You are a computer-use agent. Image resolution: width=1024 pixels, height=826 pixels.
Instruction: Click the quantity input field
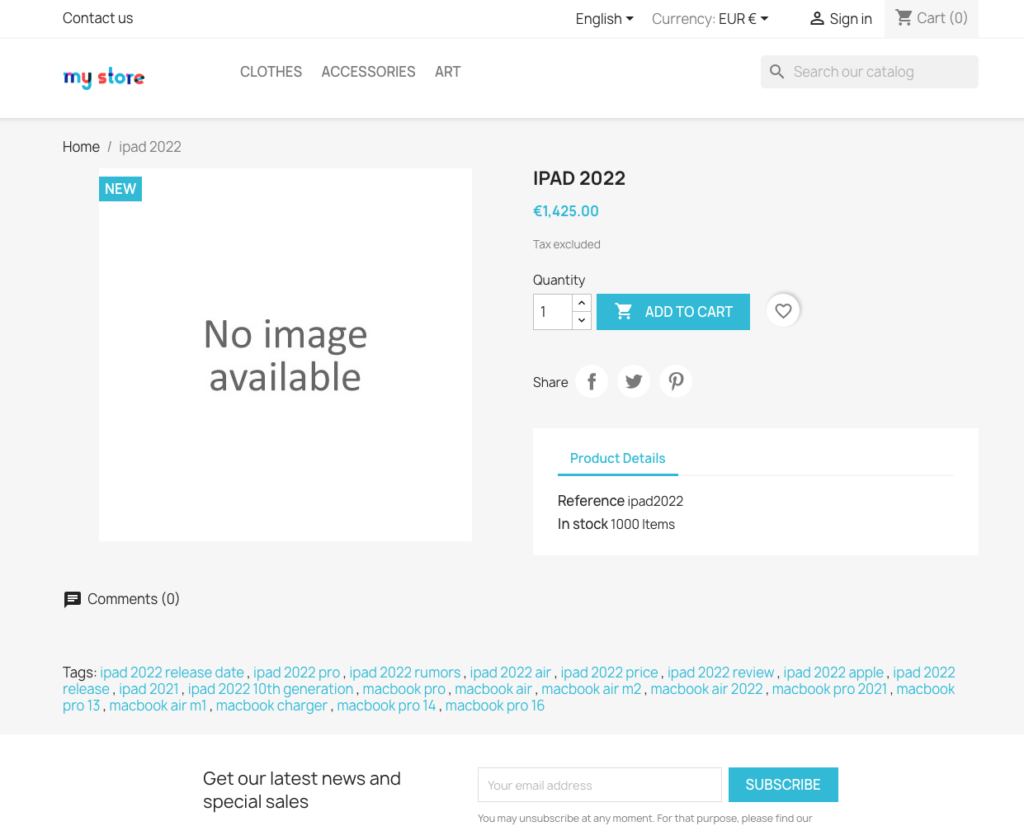553,312
